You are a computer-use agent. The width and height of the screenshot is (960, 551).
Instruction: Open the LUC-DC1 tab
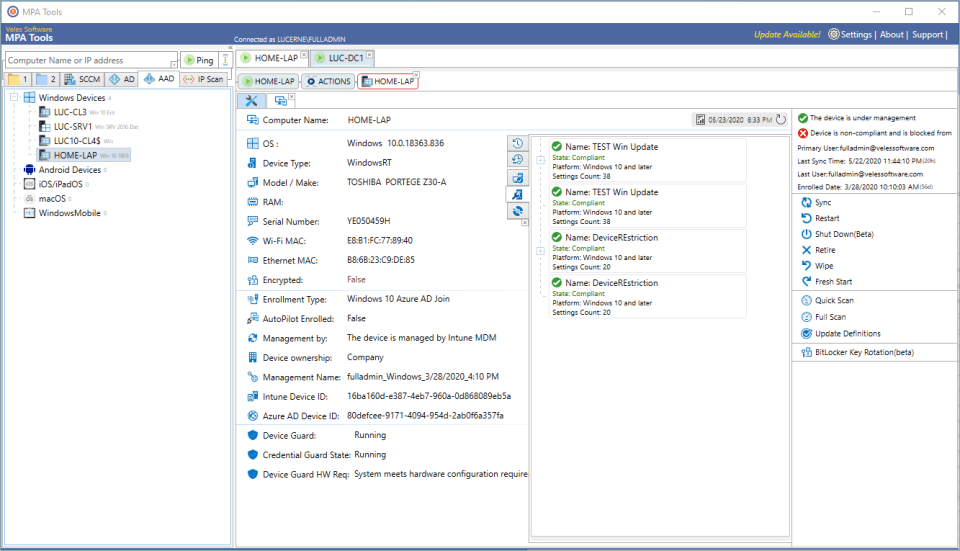click(x=342, y=59)
